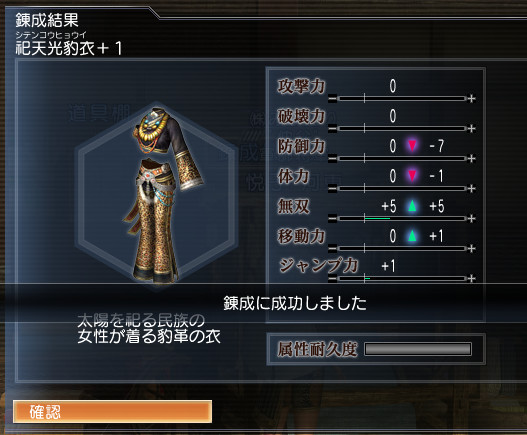Screen dimensions: 527x435
Task: Click the item name 祀天光豹衣+1
Action: tap(69, 48)
